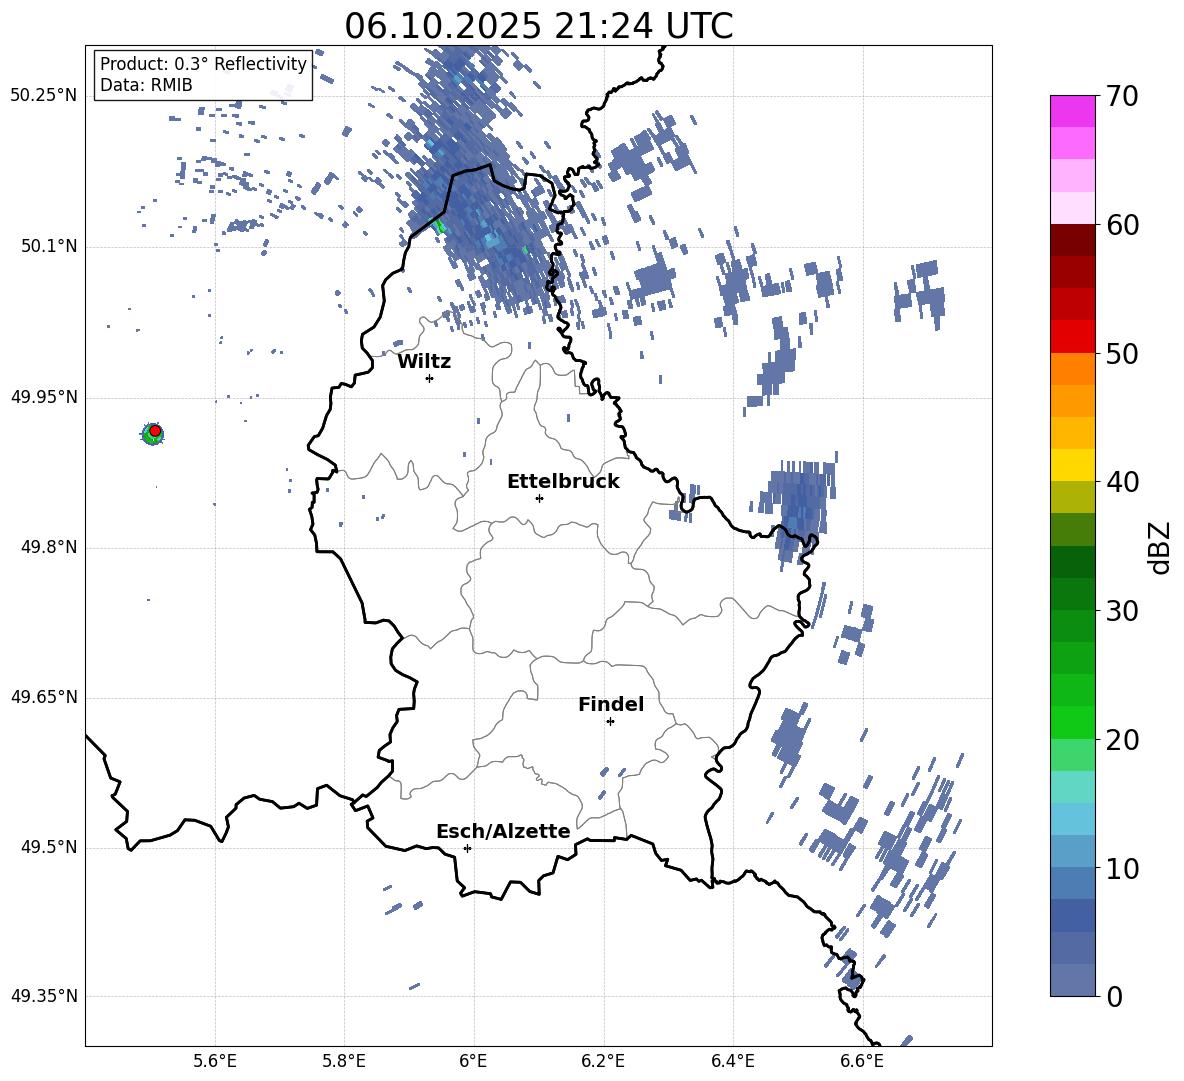Click the 'Data: RMIB' legend line
This screenshot has width=1184, height=1081.
click(x=146, y=85)
